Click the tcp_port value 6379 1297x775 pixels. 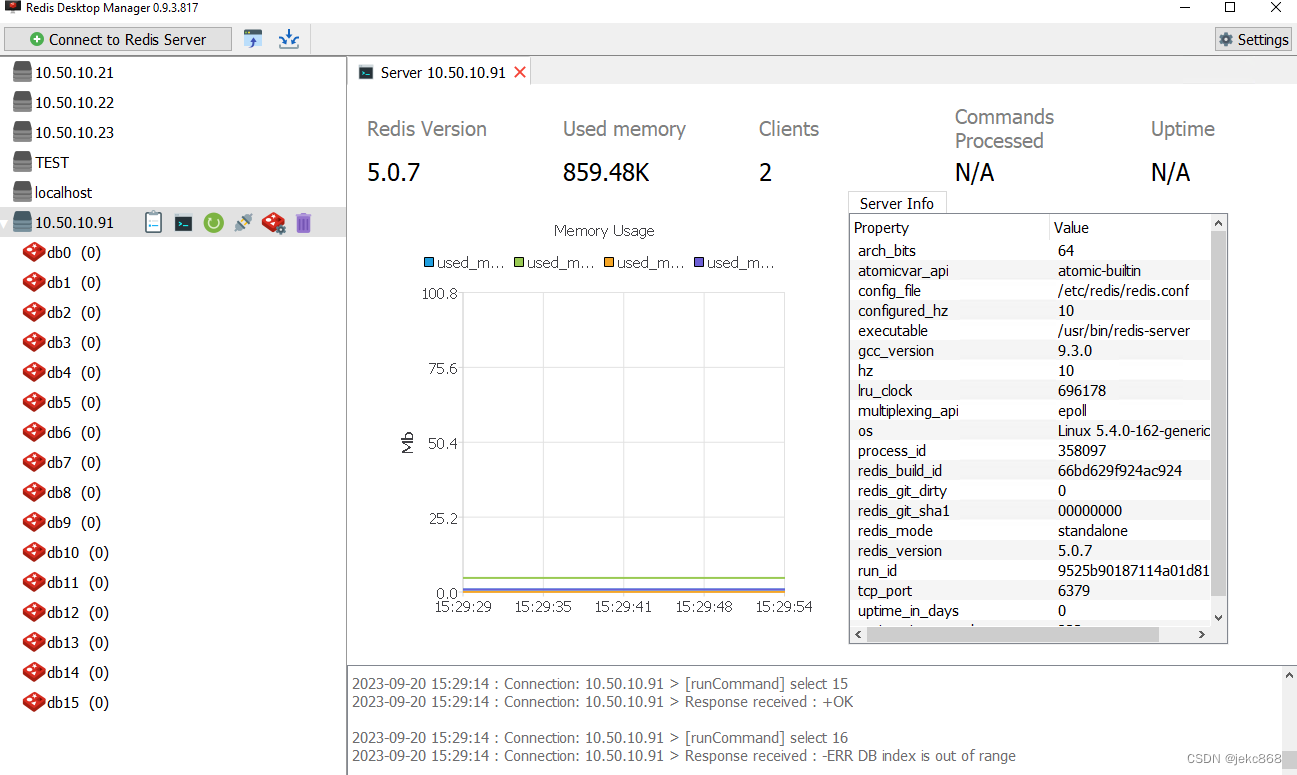[x=1074, y=590]
